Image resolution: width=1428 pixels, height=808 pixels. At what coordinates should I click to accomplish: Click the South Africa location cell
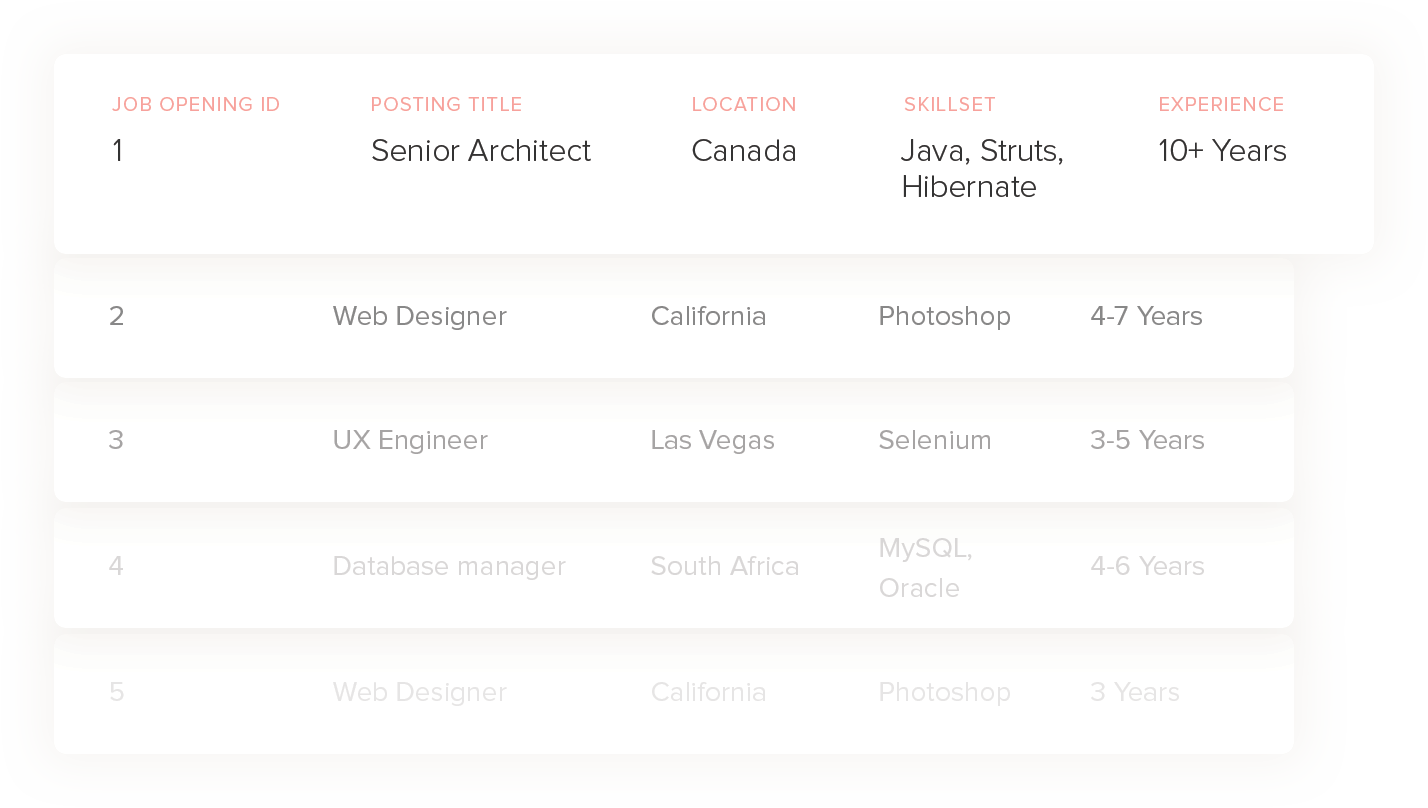725,567
